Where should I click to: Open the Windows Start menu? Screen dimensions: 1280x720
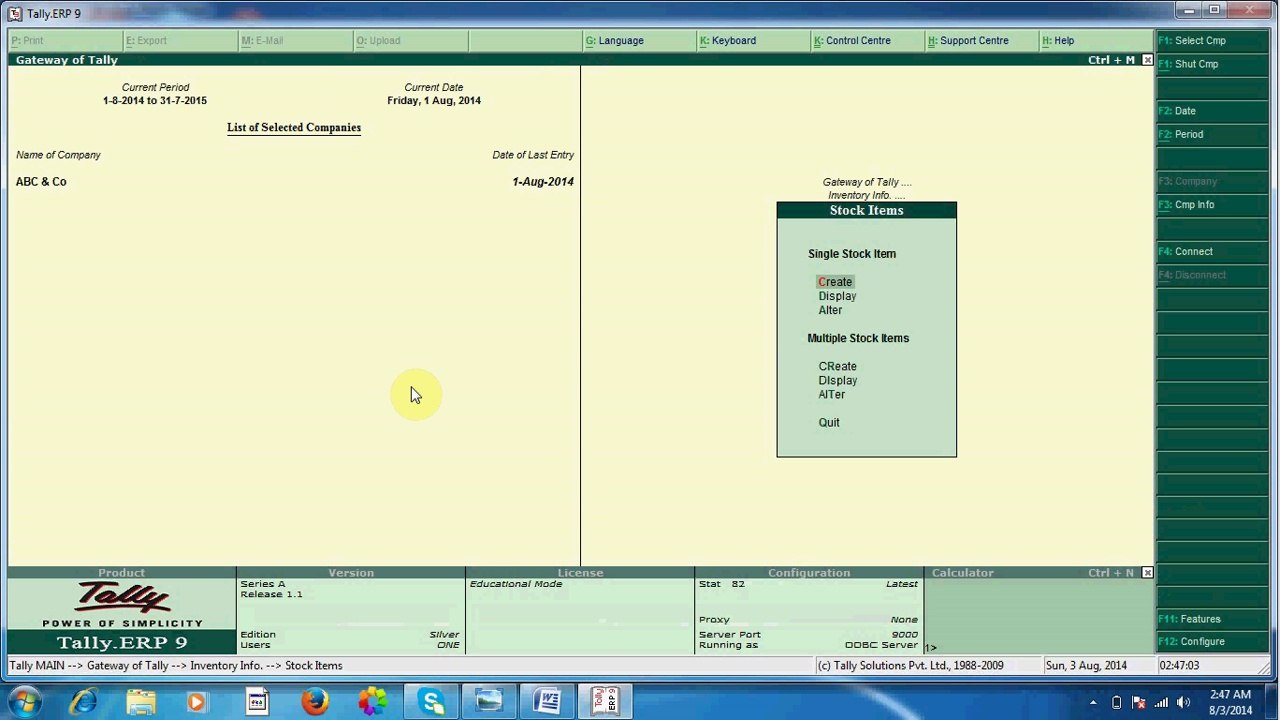point(24,702)
